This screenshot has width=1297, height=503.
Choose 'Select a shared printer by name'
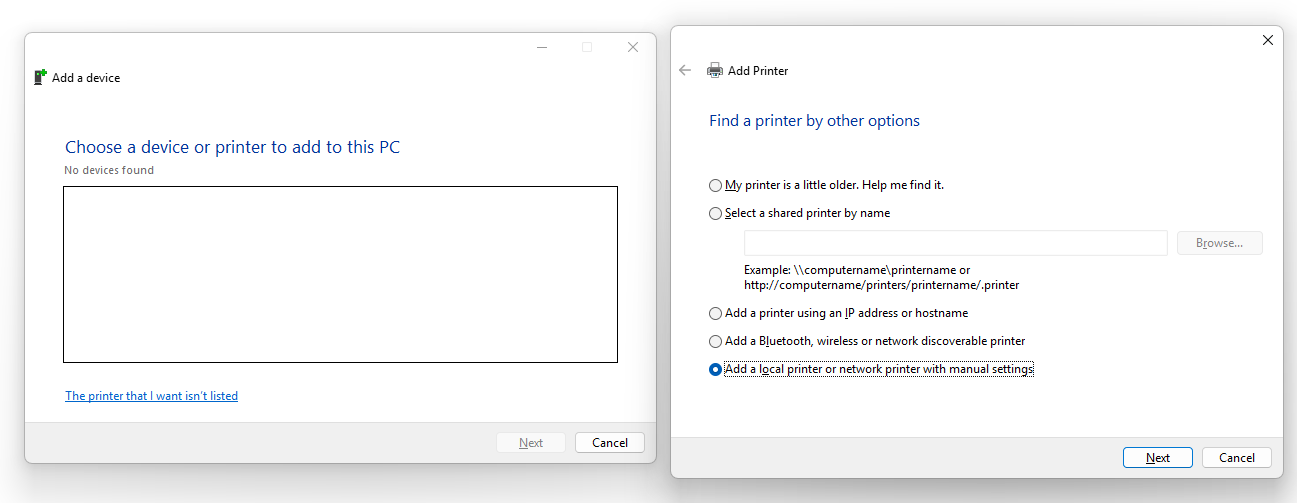pos(715,213)
